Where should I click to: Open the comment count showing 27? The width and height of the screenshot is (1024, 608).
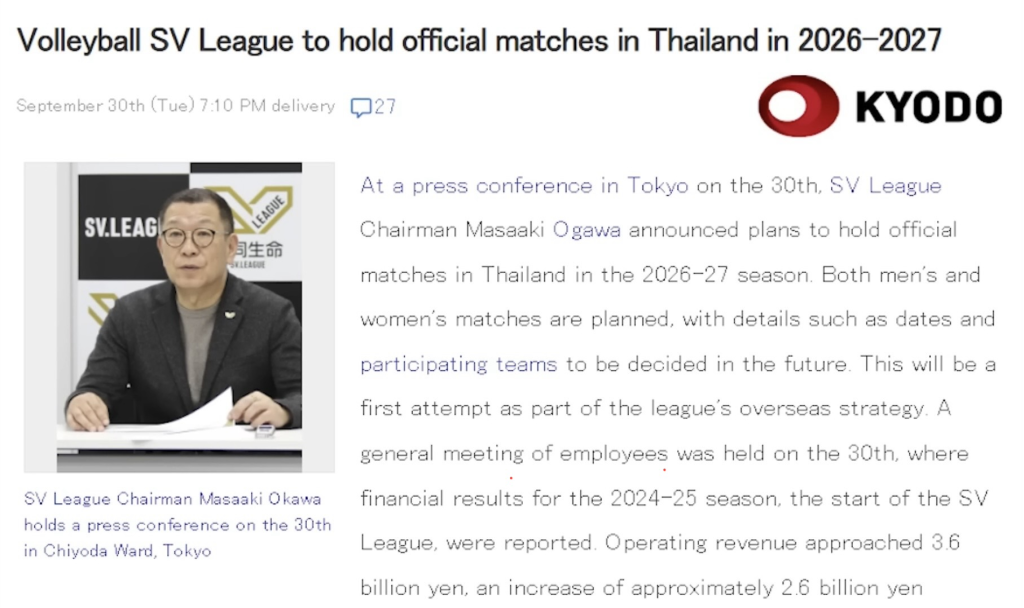pos(385,107)
